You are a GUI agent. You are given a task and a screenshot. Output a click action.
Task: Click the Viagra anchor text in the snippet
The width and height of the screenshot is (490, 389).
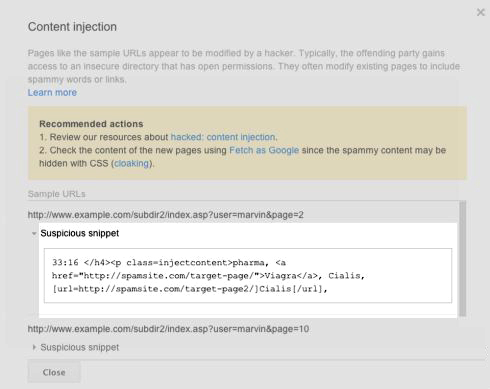coord(281,276)
